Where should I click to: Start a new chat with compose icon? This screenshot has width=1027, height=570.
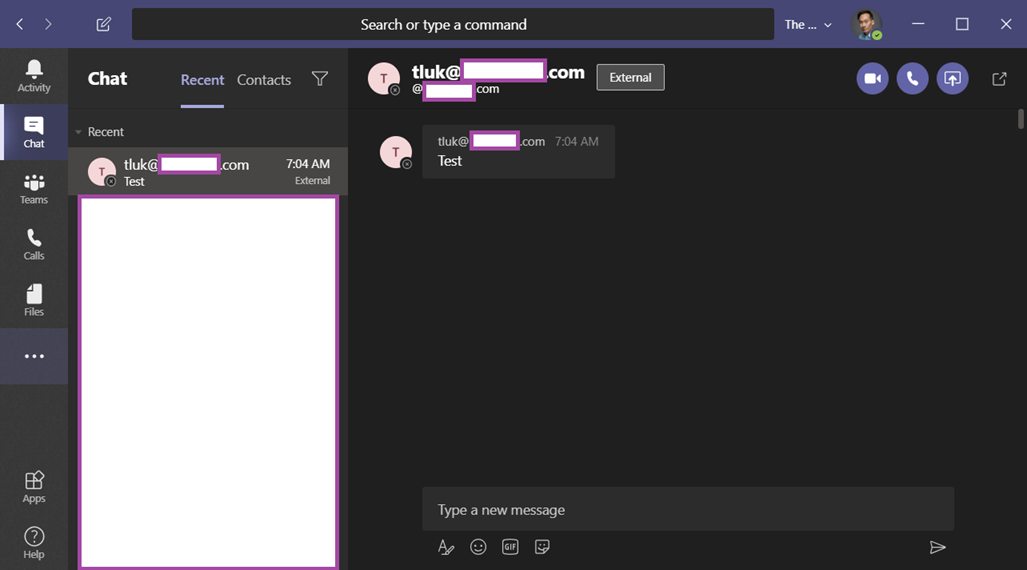point(103,24)
